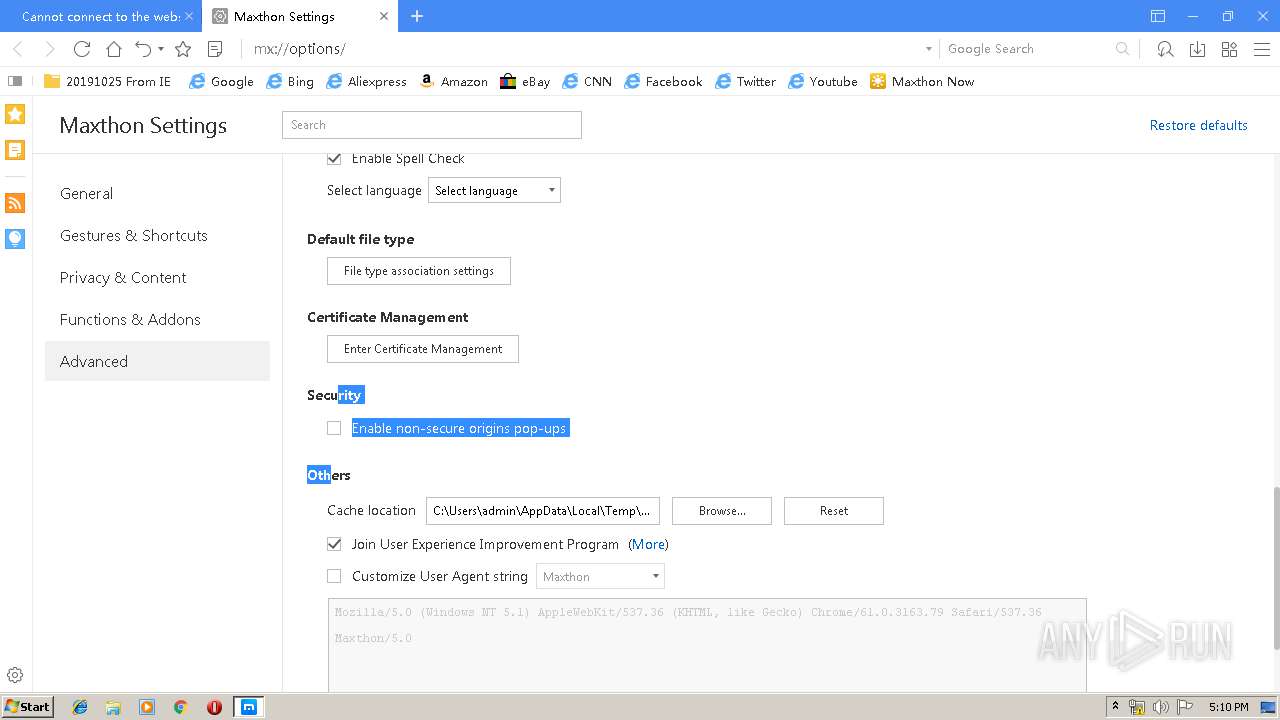Open the Select language dropdown

(494, 190)
